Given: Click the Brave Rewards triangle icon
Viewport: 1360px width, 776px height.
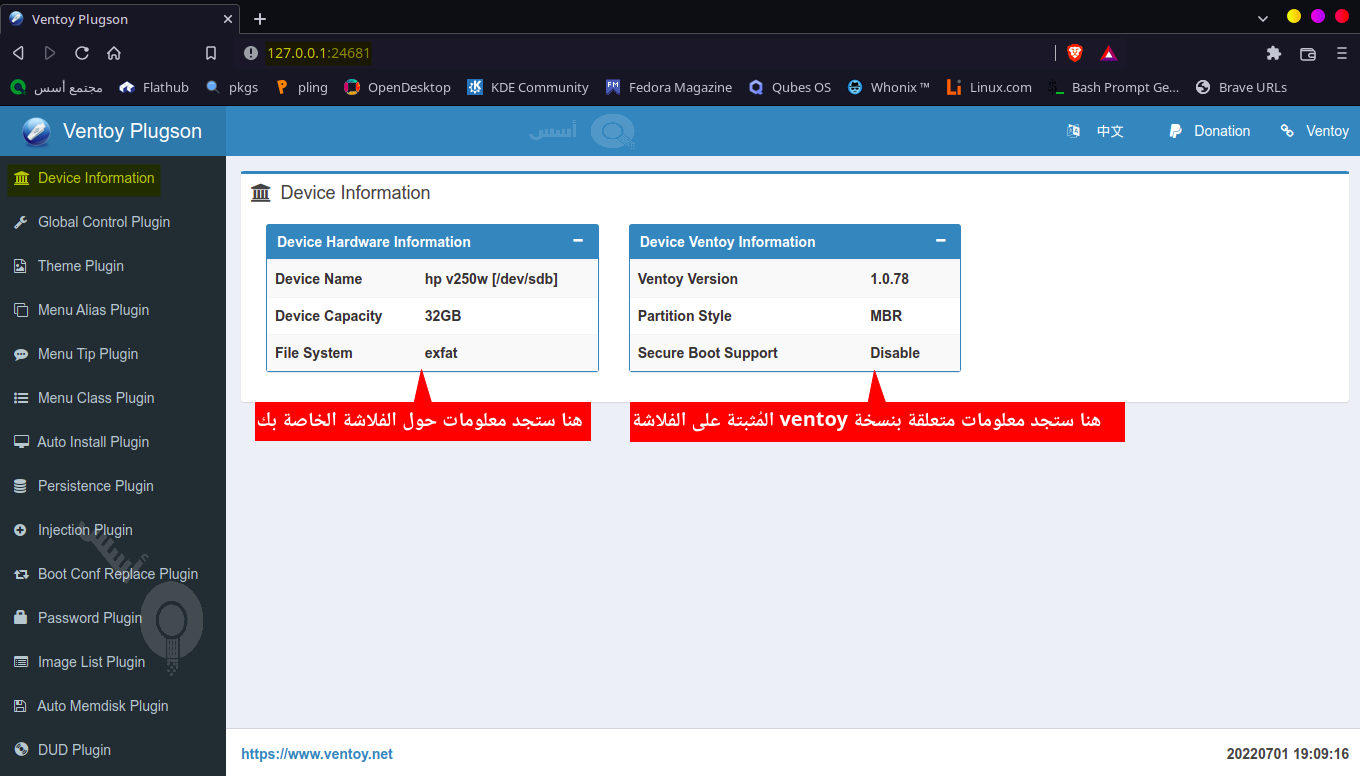Looking at the screenshot, I should tap(1108, 53).
